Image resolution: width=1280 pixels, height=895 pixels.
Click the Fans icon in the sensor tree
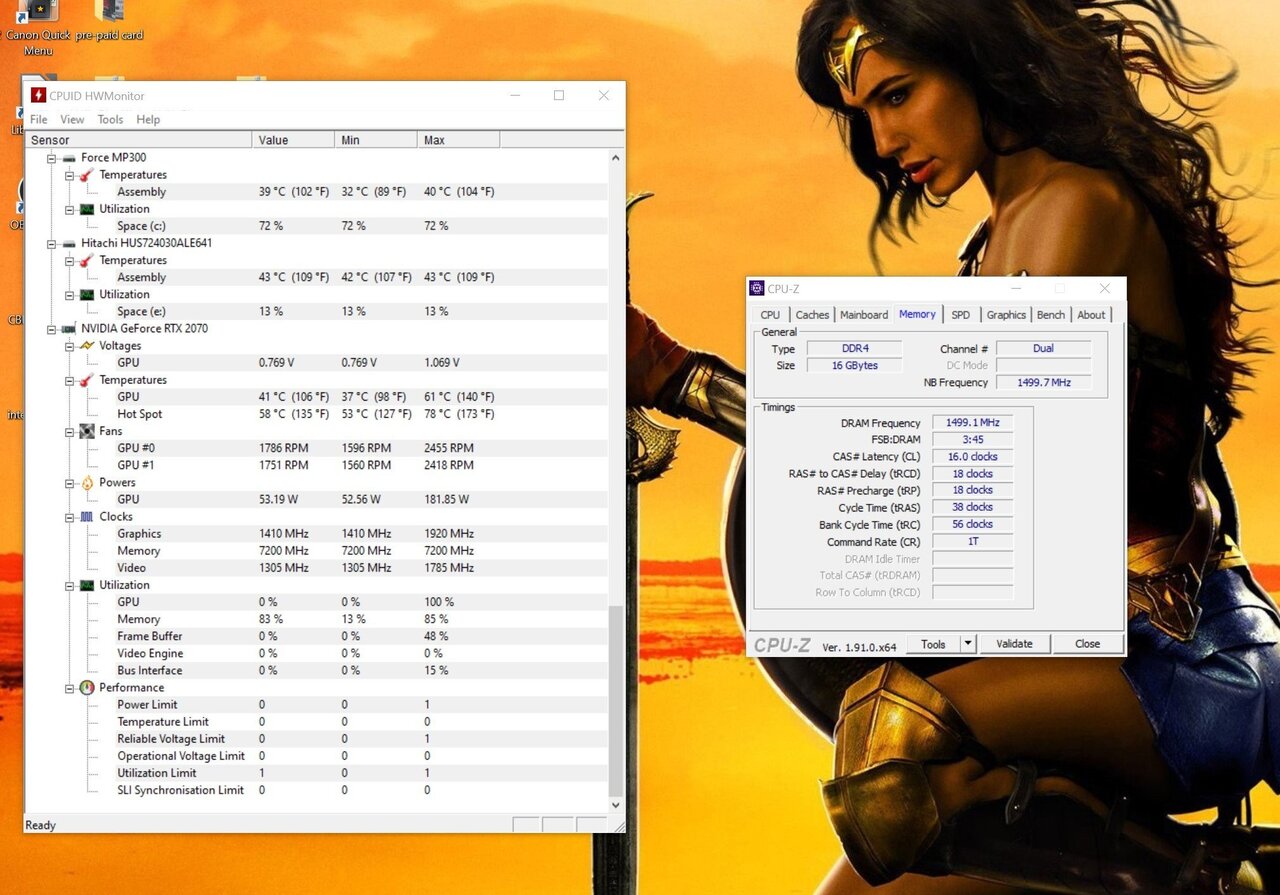coord(86,431)
